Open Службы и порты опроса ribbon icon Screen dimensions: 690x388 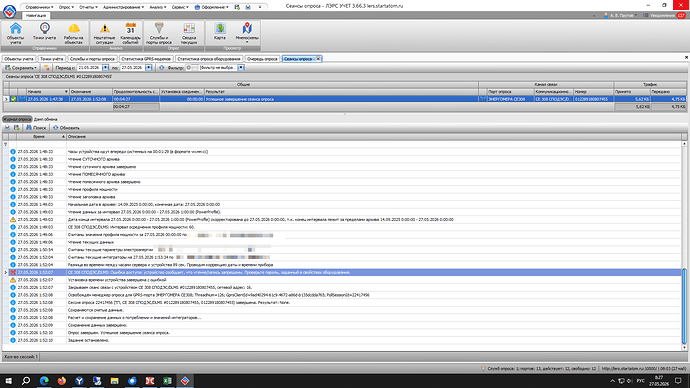click(159, 33)
